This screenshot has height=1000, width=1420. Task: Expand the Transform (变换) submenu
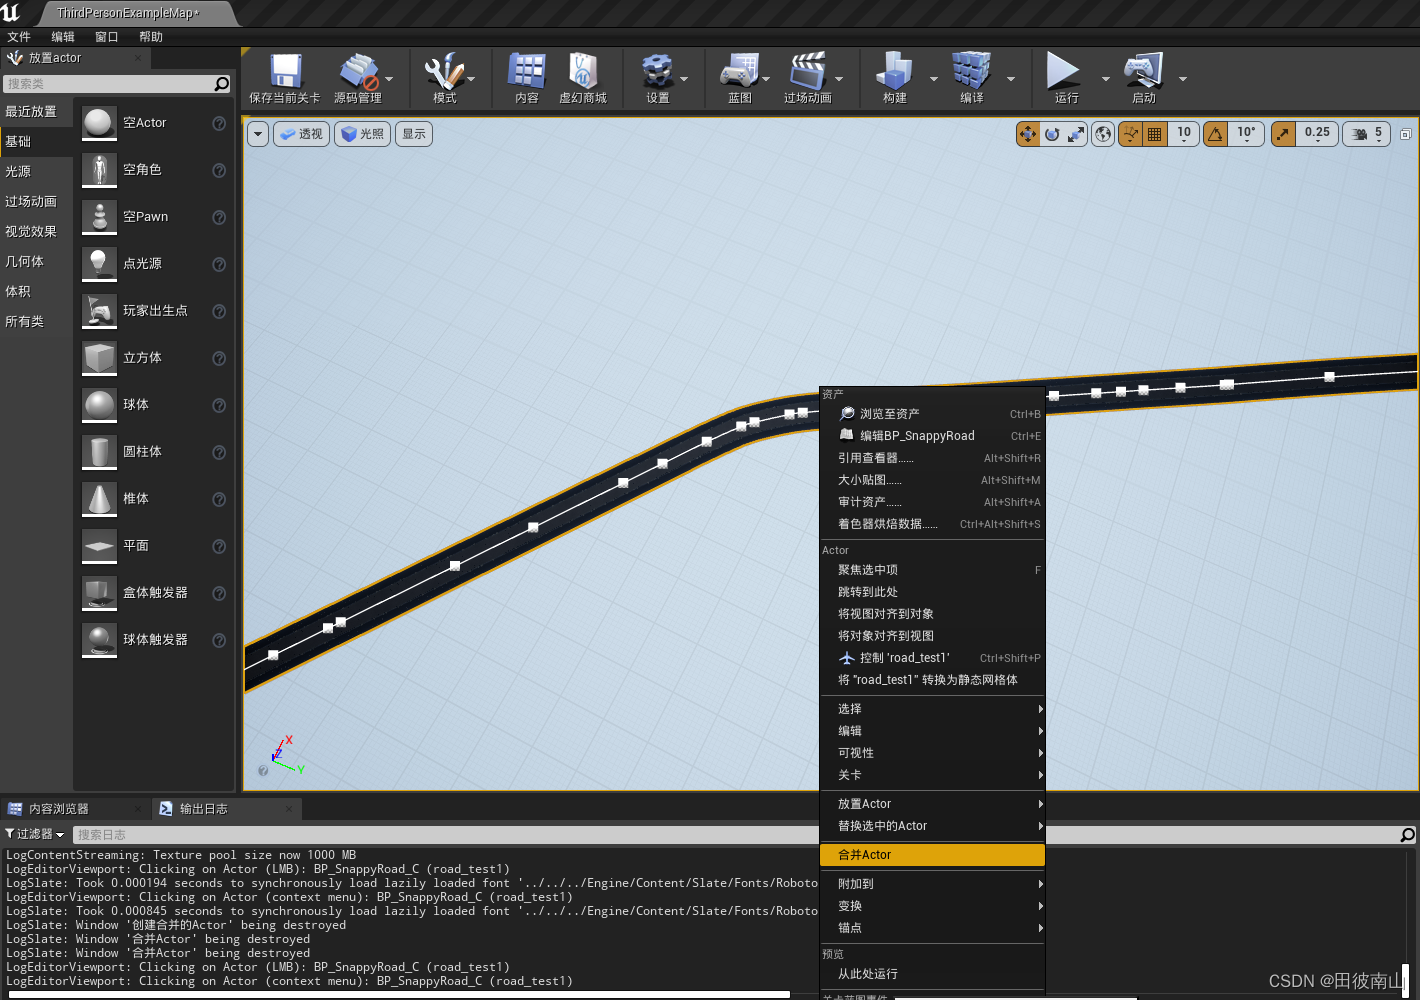[932, 906]
